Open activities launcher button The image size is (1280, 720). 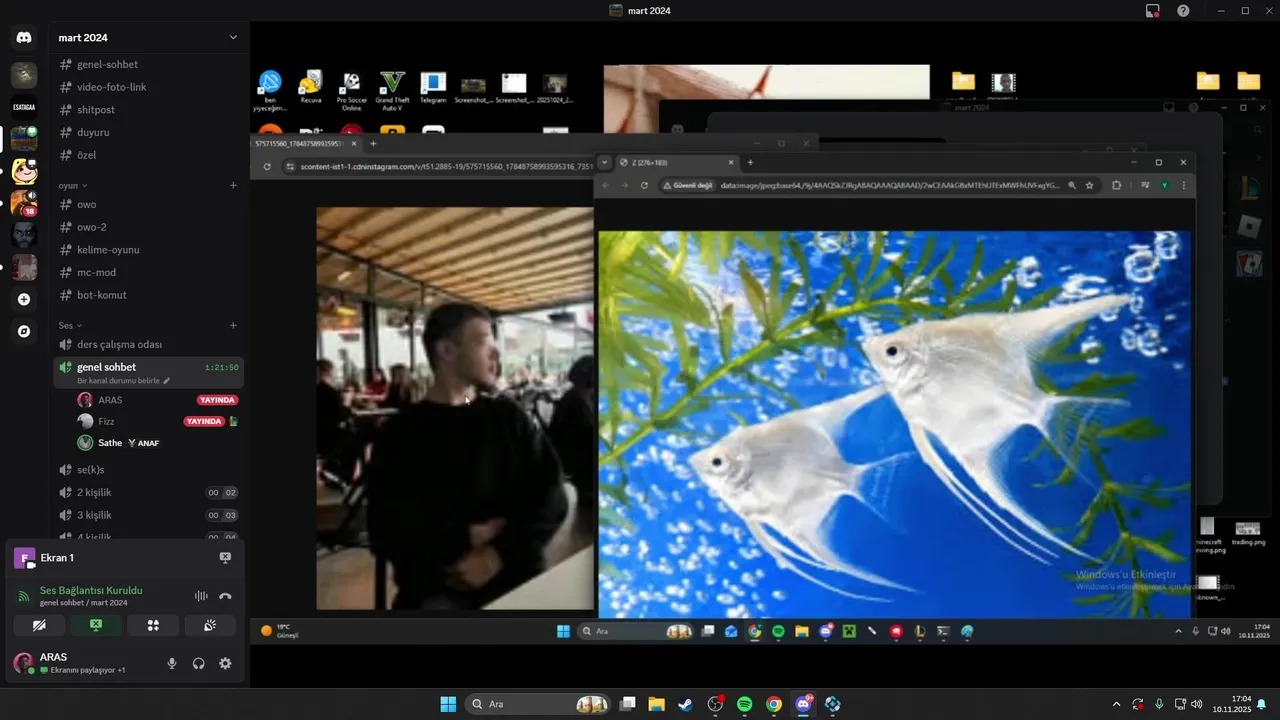pos(153,626)
